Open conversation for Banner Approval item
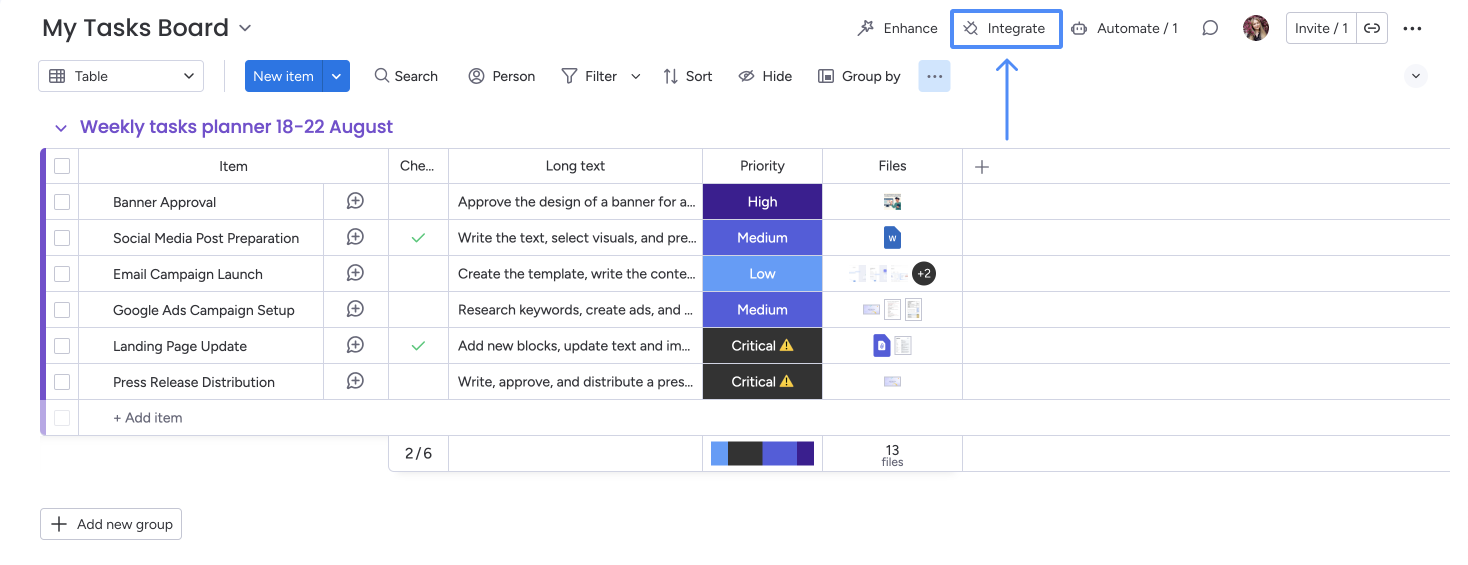Image resolution: width=1468 pixels, height=565 pixels. pos(355,202)
